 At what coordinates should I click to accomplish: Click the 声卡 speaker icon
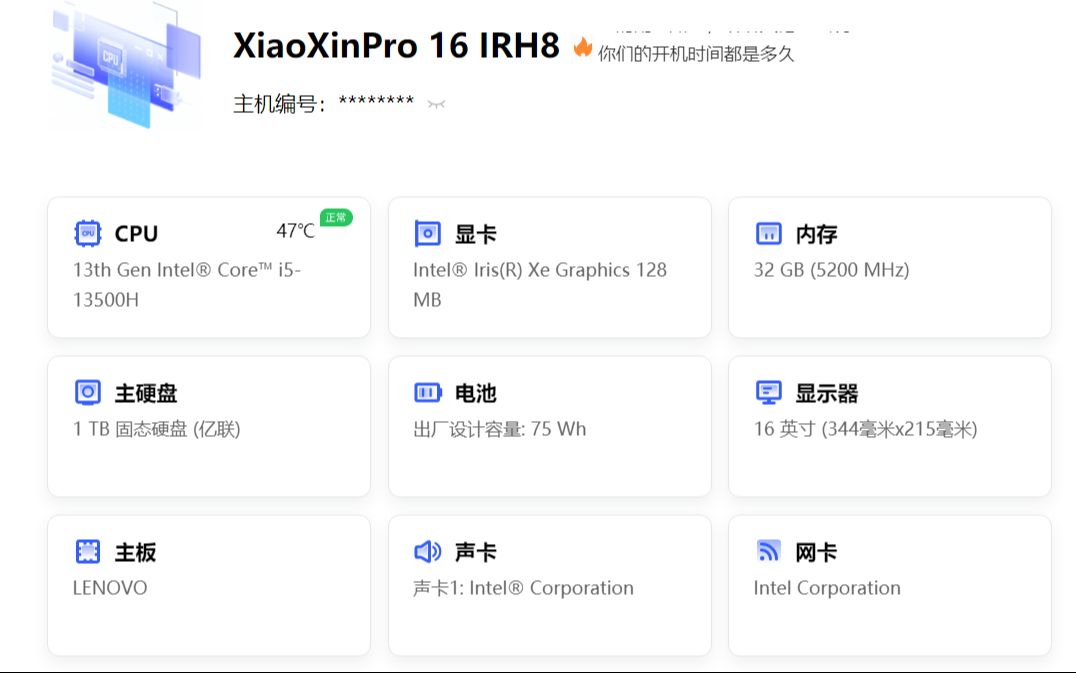[427, 551]
